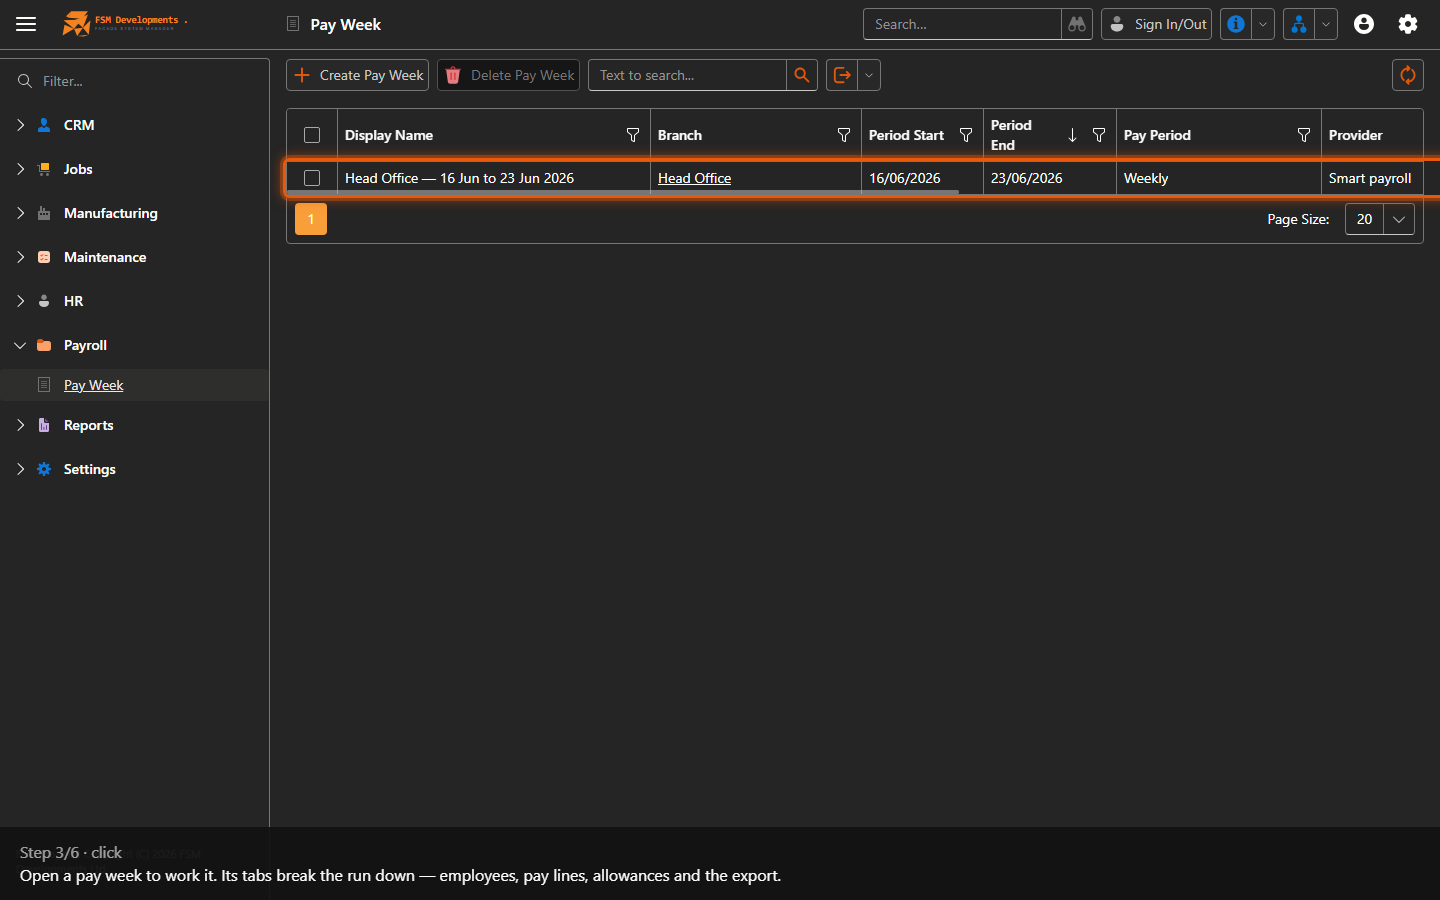The width and height of the screenshot is (1440, 900).
Task: Open the settings gear icon
Action: pyautogui.click(x=1408, y=24)
